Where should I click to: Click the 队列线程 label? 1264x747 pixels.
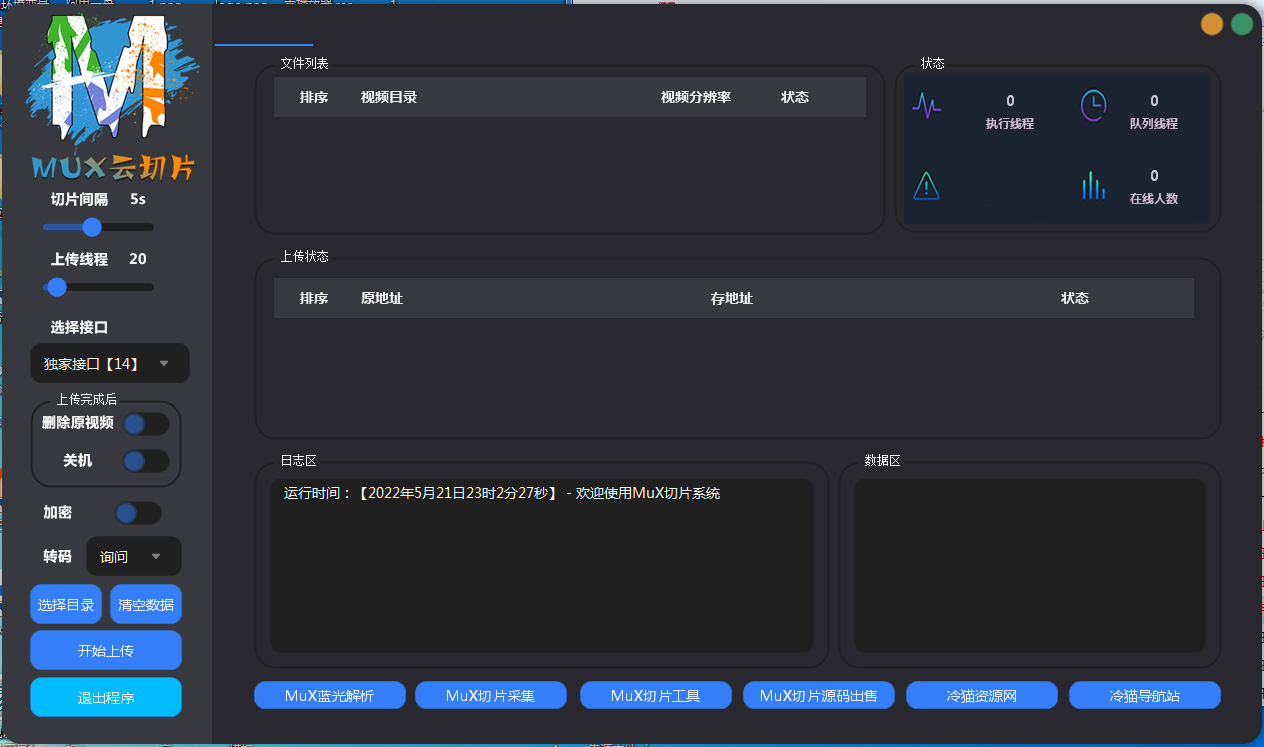(1154, 124)
